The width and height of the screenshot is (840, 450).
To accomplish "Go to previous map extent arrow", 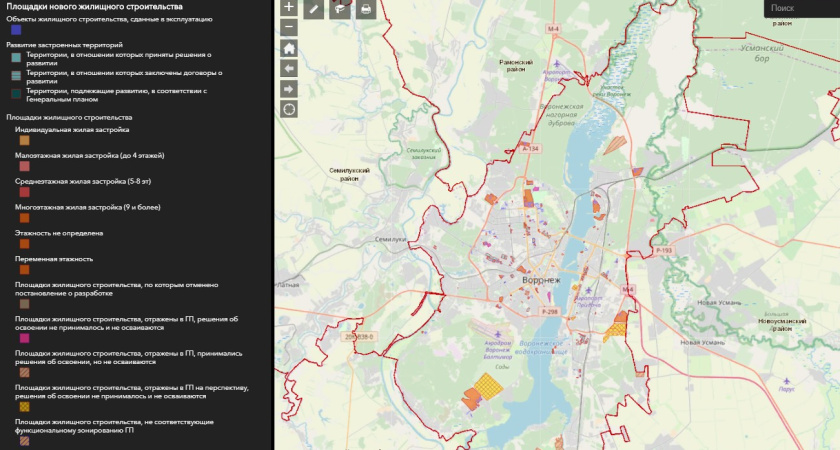I will pos(289,68).
